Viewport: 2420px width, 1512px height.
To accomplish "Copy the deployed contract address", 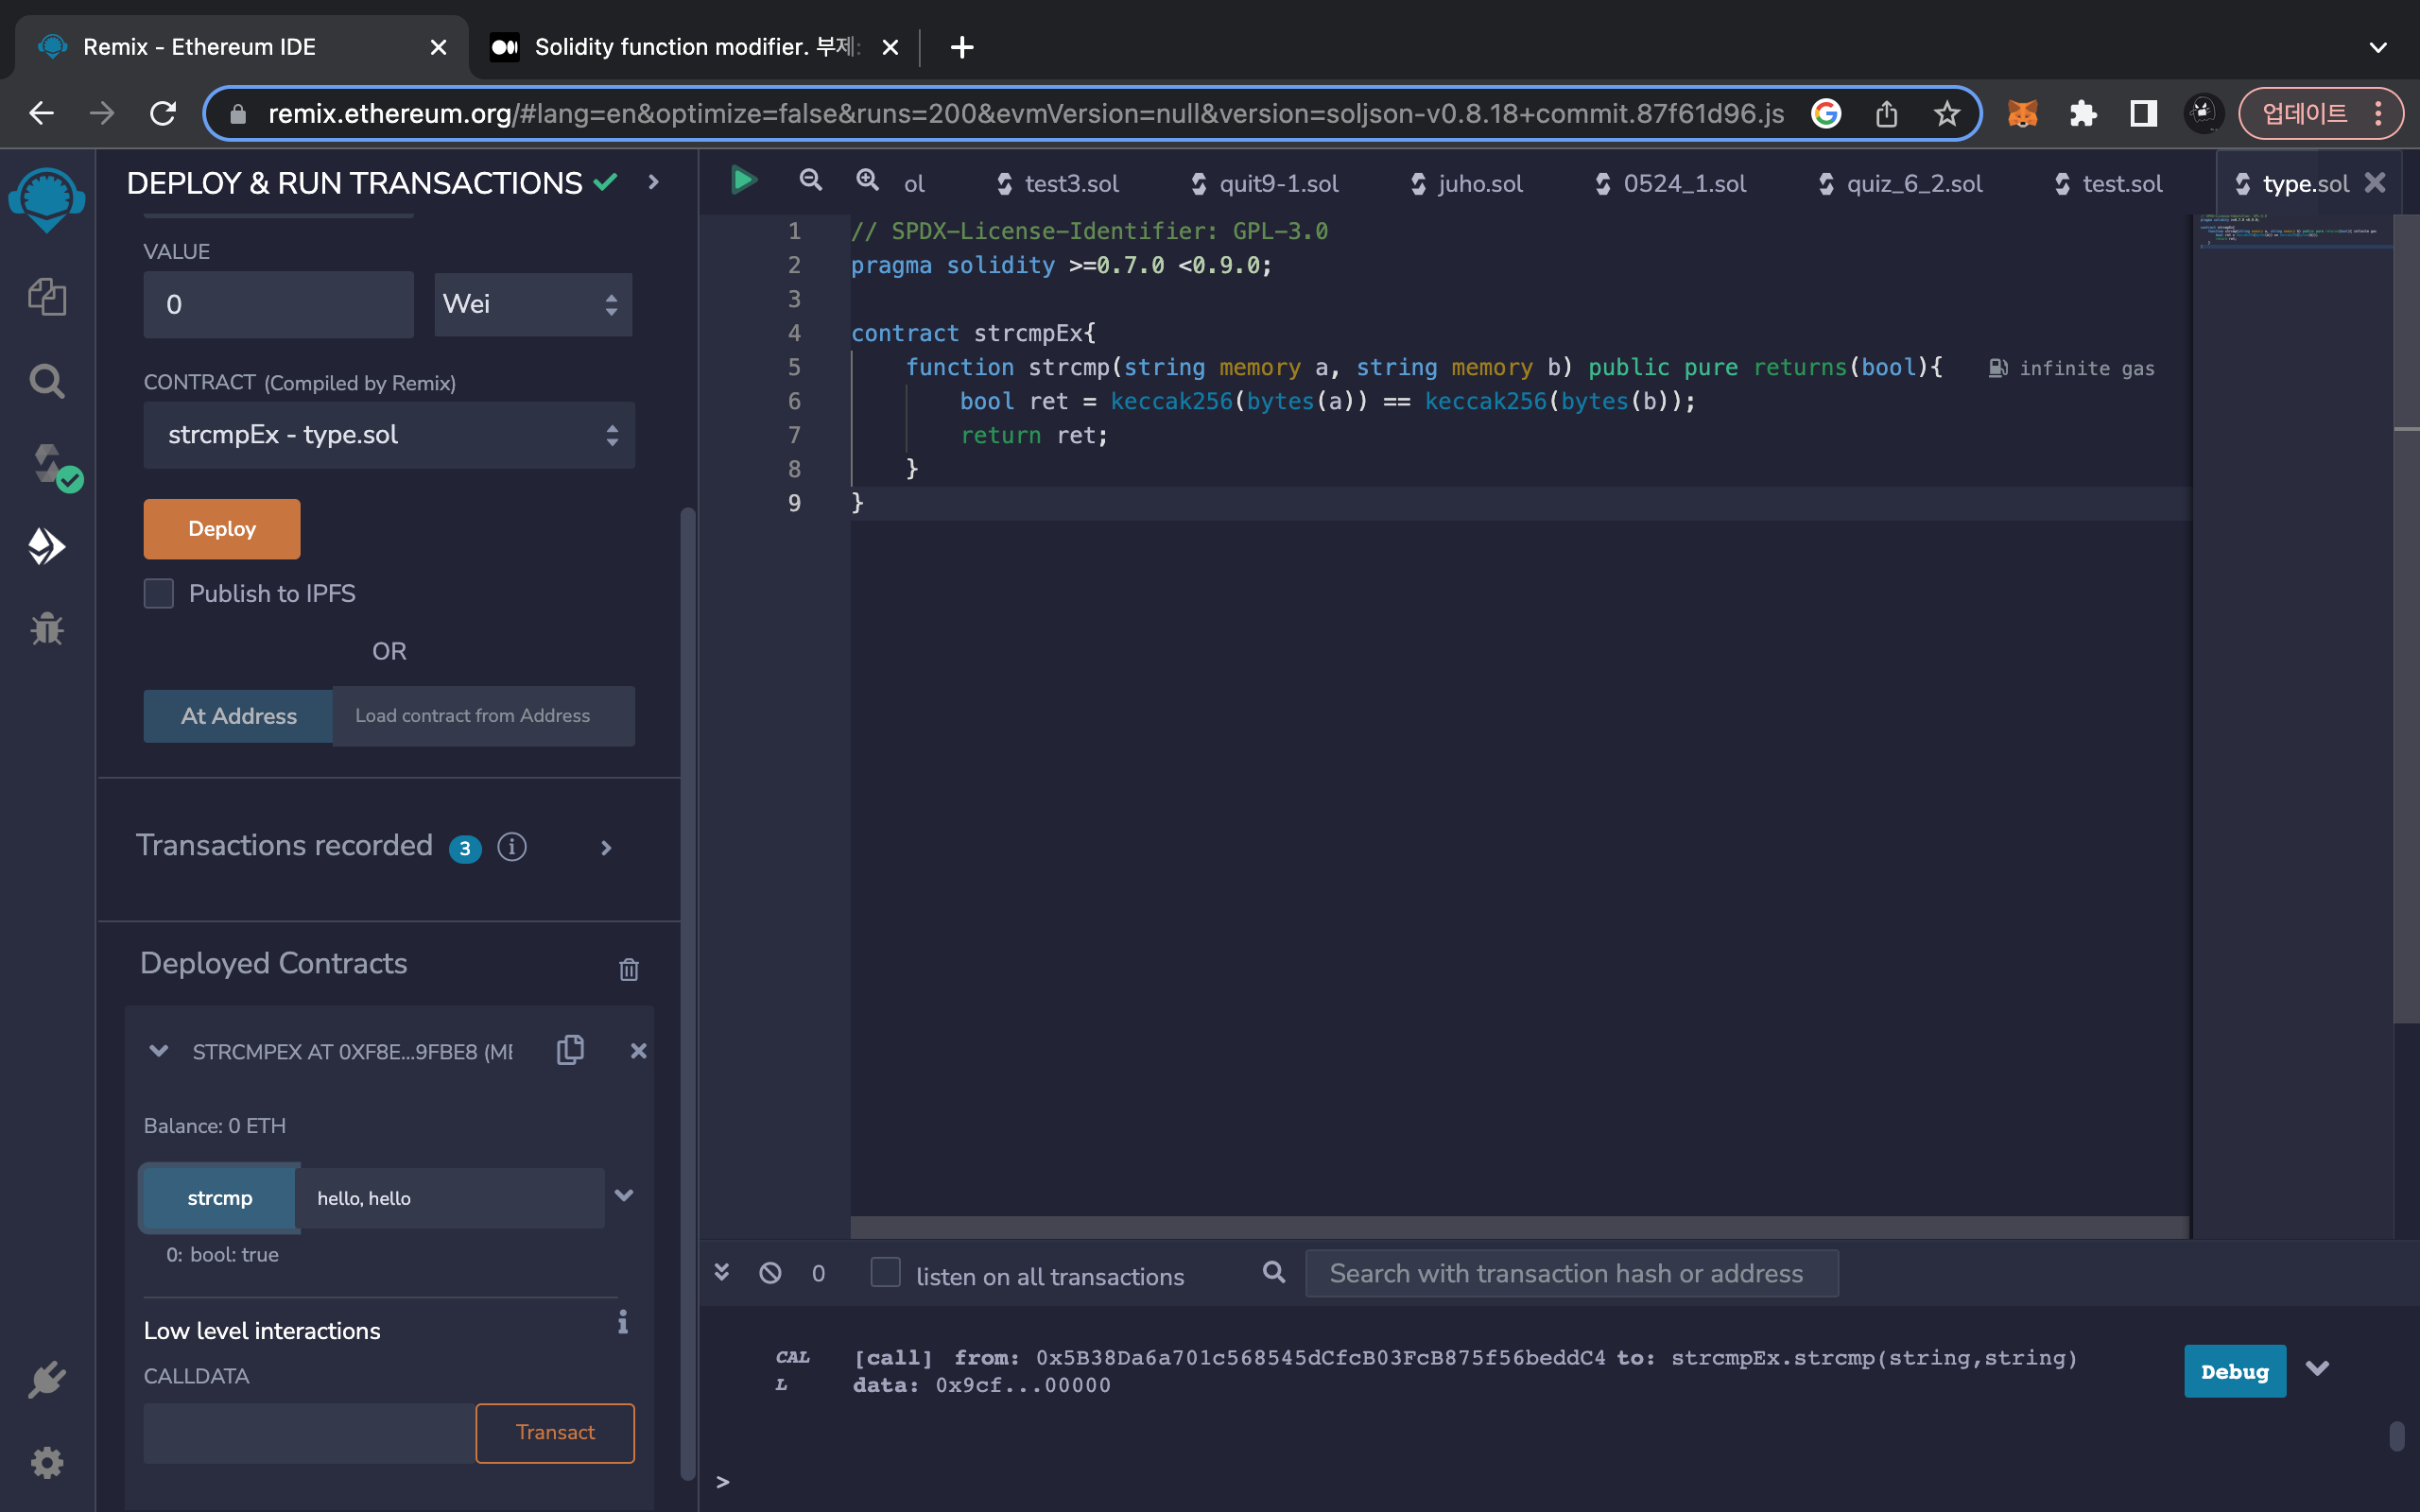I will (570, 1049).
